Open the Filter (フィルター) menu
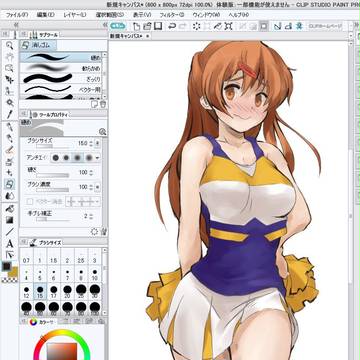360x360 pixels. click(x=171, y=15)
